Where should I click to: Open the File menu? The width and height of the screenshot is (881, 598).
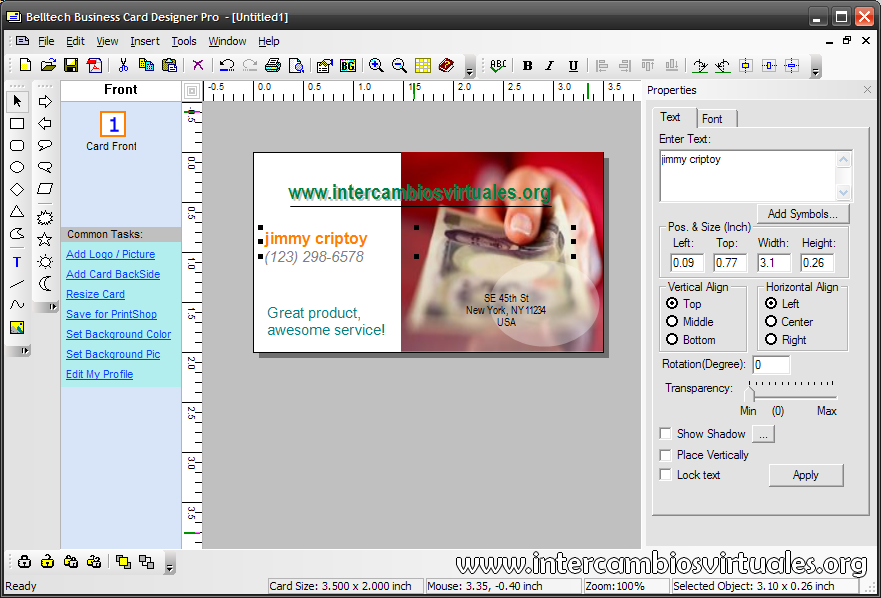pos(46,41)
